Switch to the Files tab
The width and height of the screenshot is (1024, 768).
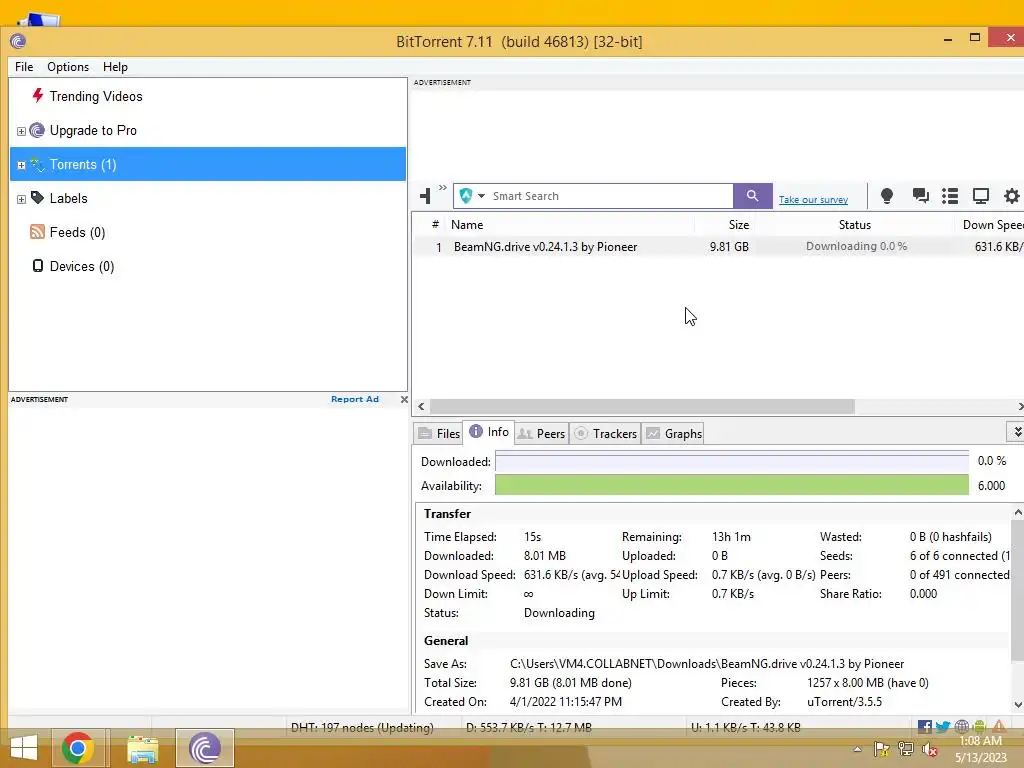pyautogui.click(x=438, y=434)
